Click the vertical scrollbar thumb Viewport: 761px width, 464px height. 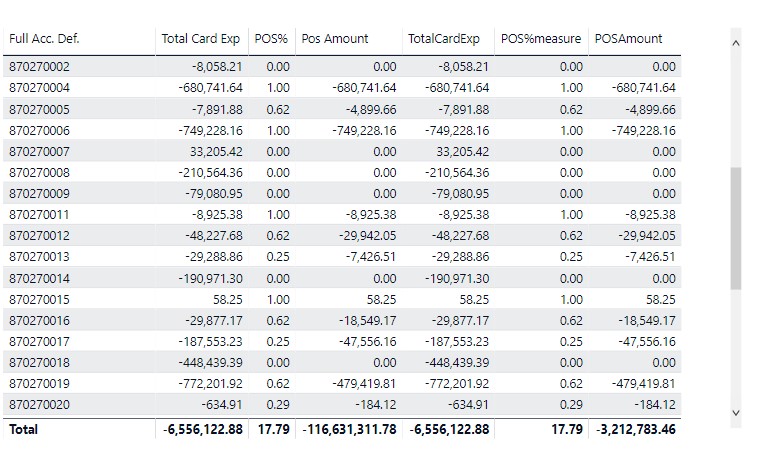pos(736,229)
